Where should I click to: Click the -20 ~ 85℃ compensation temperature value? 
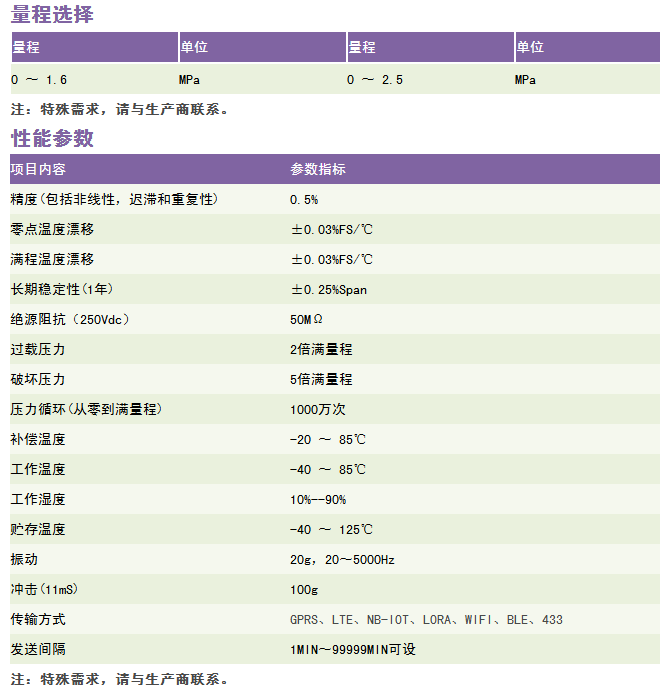tap(328, 440)
